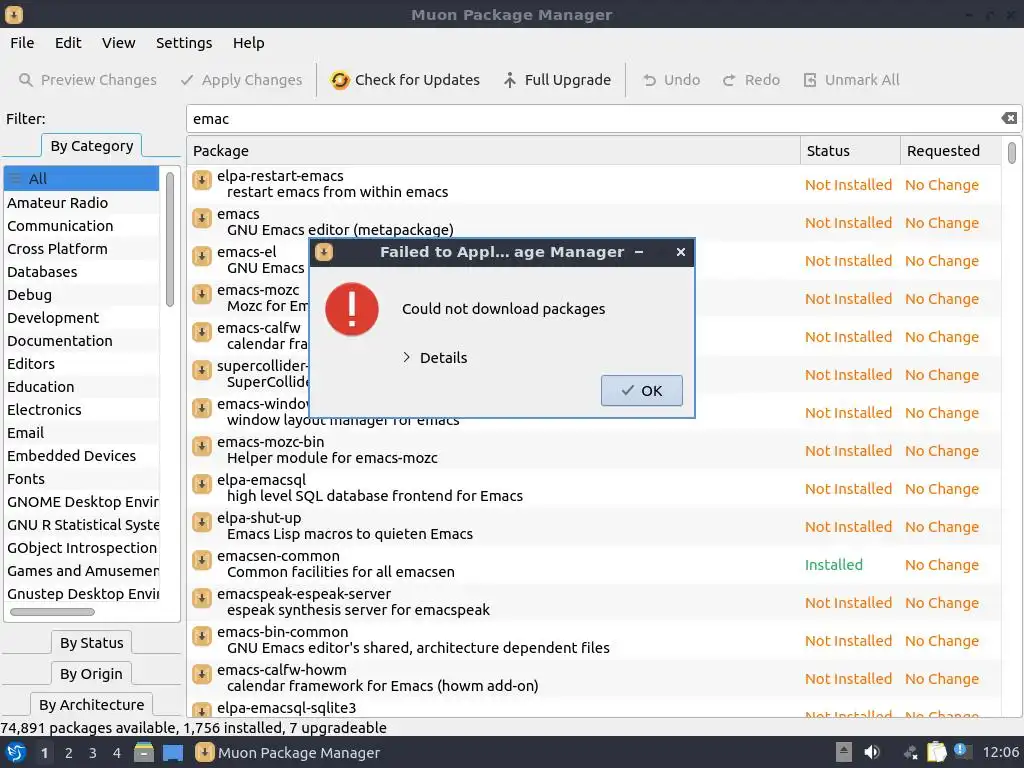Click the removable media eject tray icon
Viewport: 1024px width, 768px height.
844,752
